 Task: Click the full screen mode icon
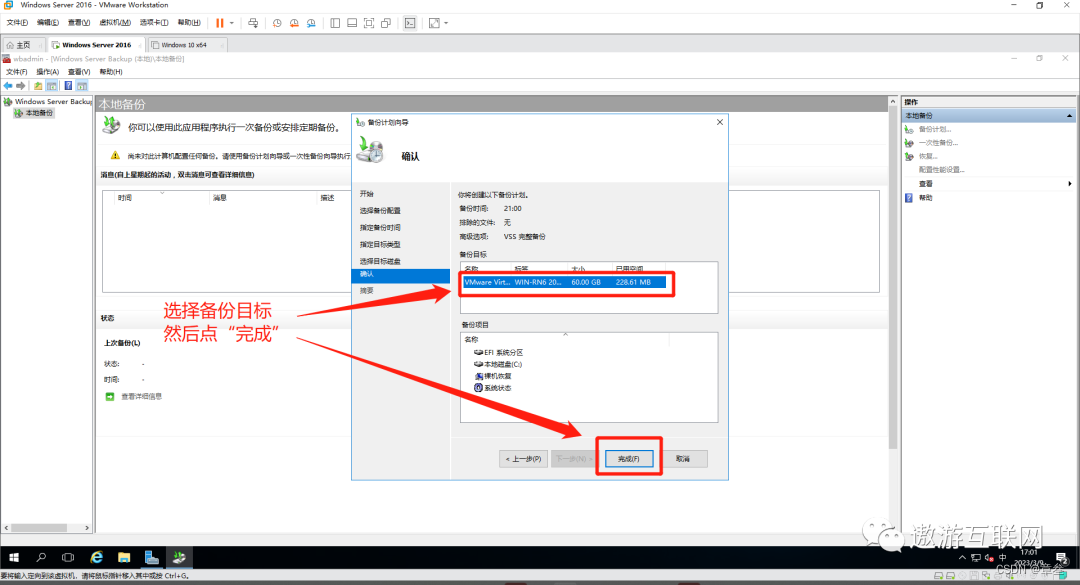coord(369,23)
